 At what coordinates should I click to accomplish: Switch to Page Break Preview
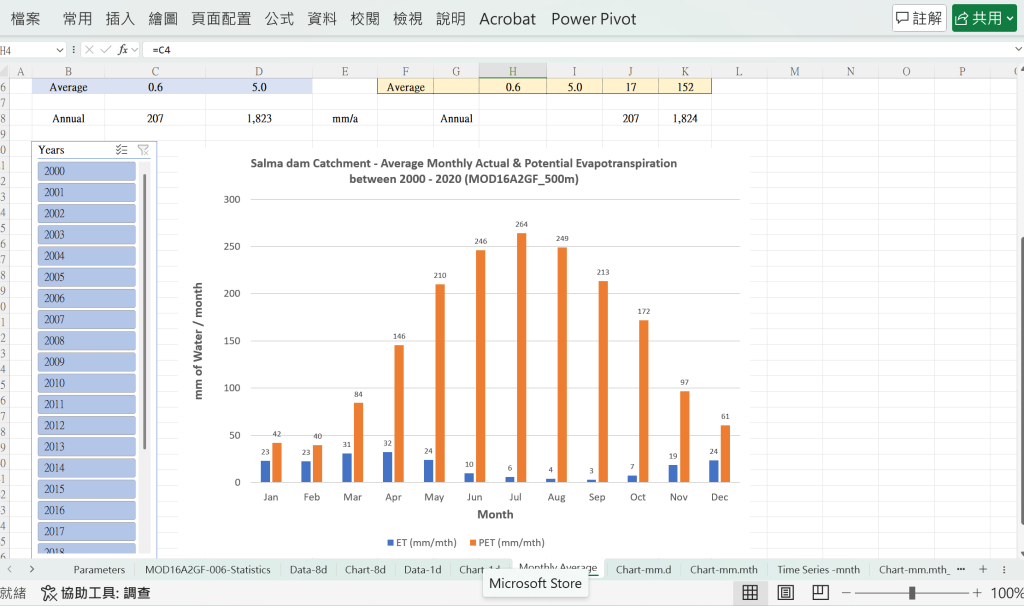tap(820, 592)
